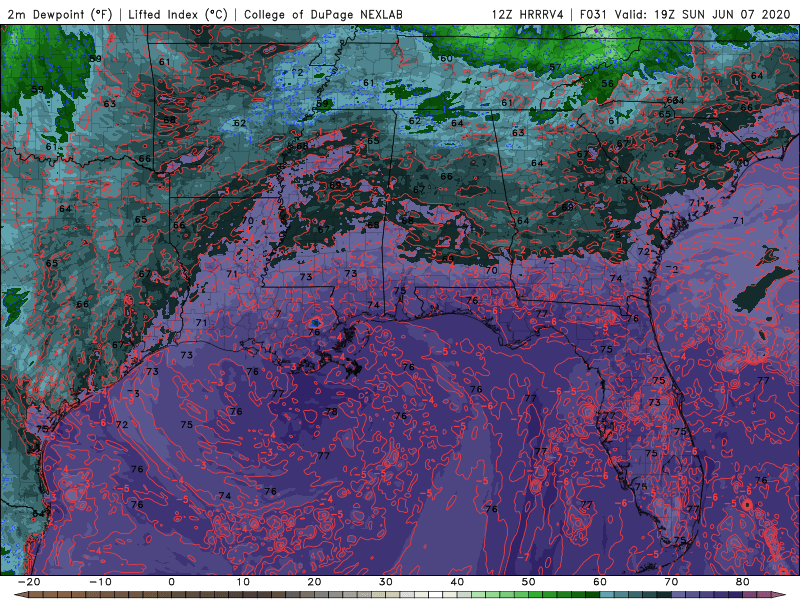Click the '12Z HRRRV4' model run label
This screenshot has width=800, height=600.
(x=528, y=14)
